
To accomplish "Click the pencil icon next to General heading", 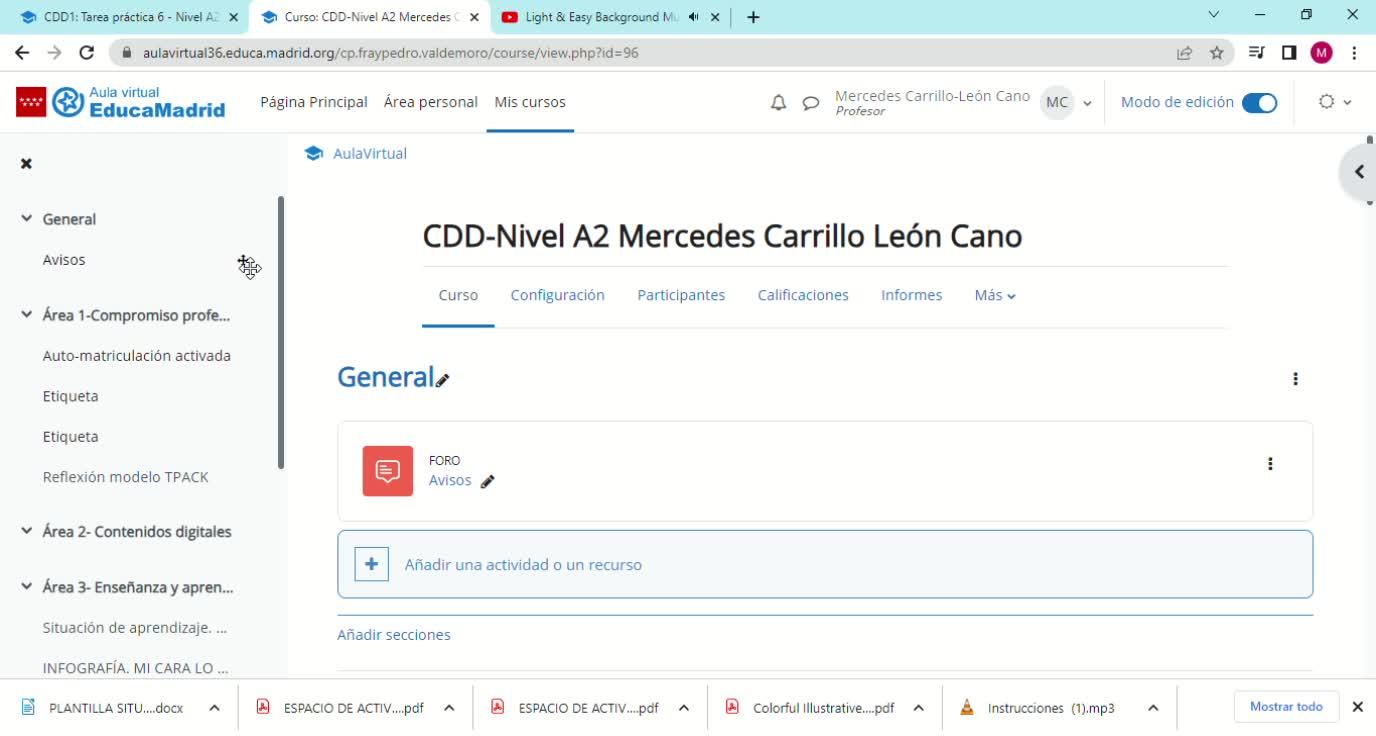I will click(x=443, y=380).
